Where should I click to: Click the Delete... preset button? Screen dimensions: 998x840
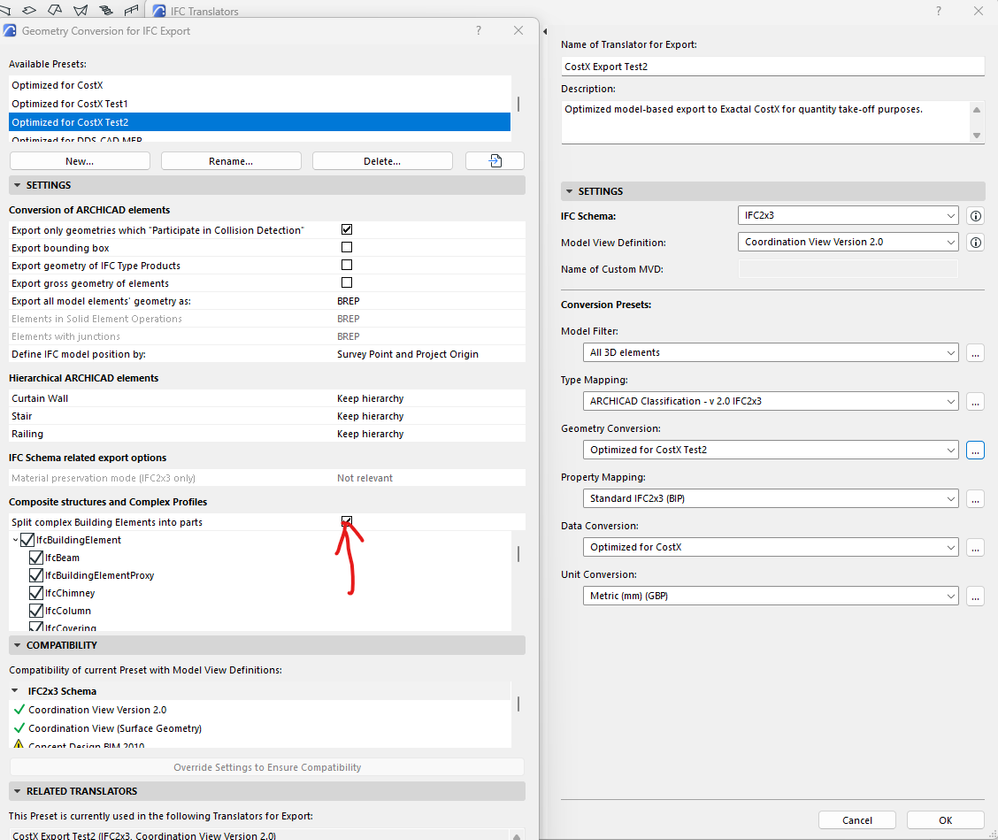tap(383, 161)
